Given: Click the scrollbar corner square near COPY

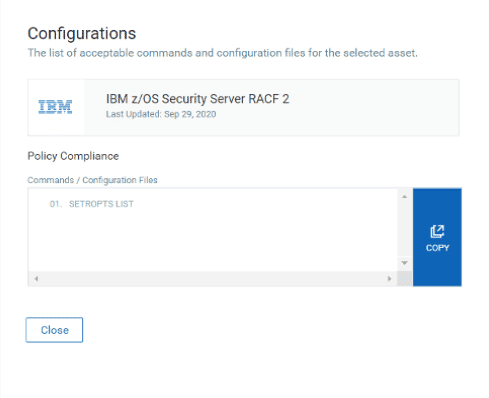Looking at the screenshot, I should [x=405, y=279].
